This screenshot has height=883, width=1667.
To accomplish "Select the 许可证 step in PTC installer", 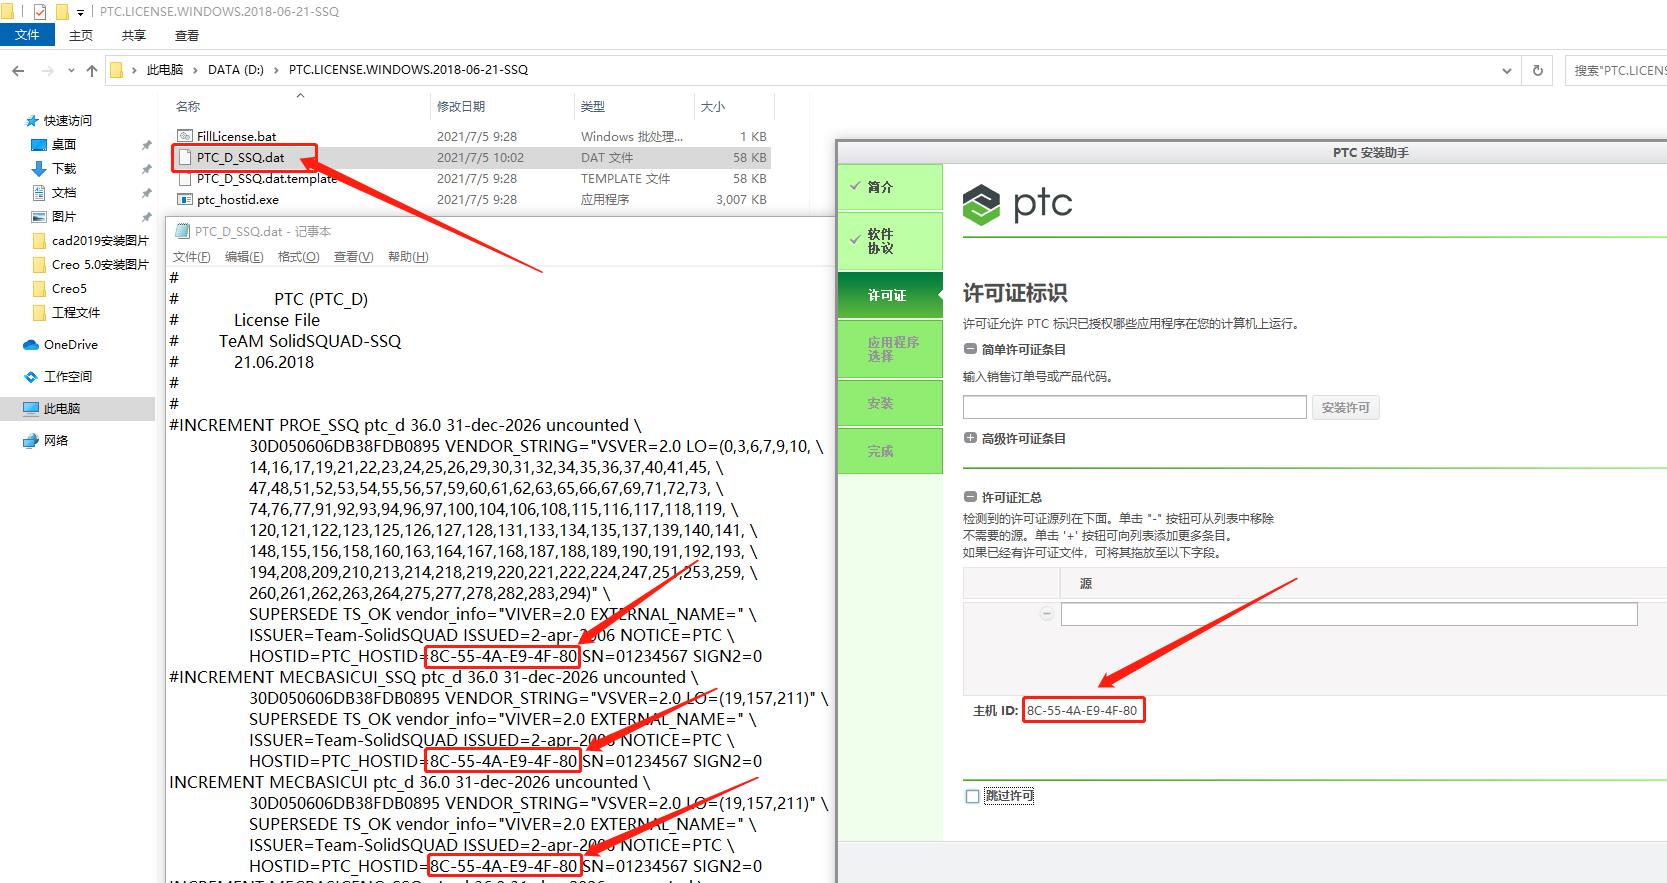I will coord(890,295).
